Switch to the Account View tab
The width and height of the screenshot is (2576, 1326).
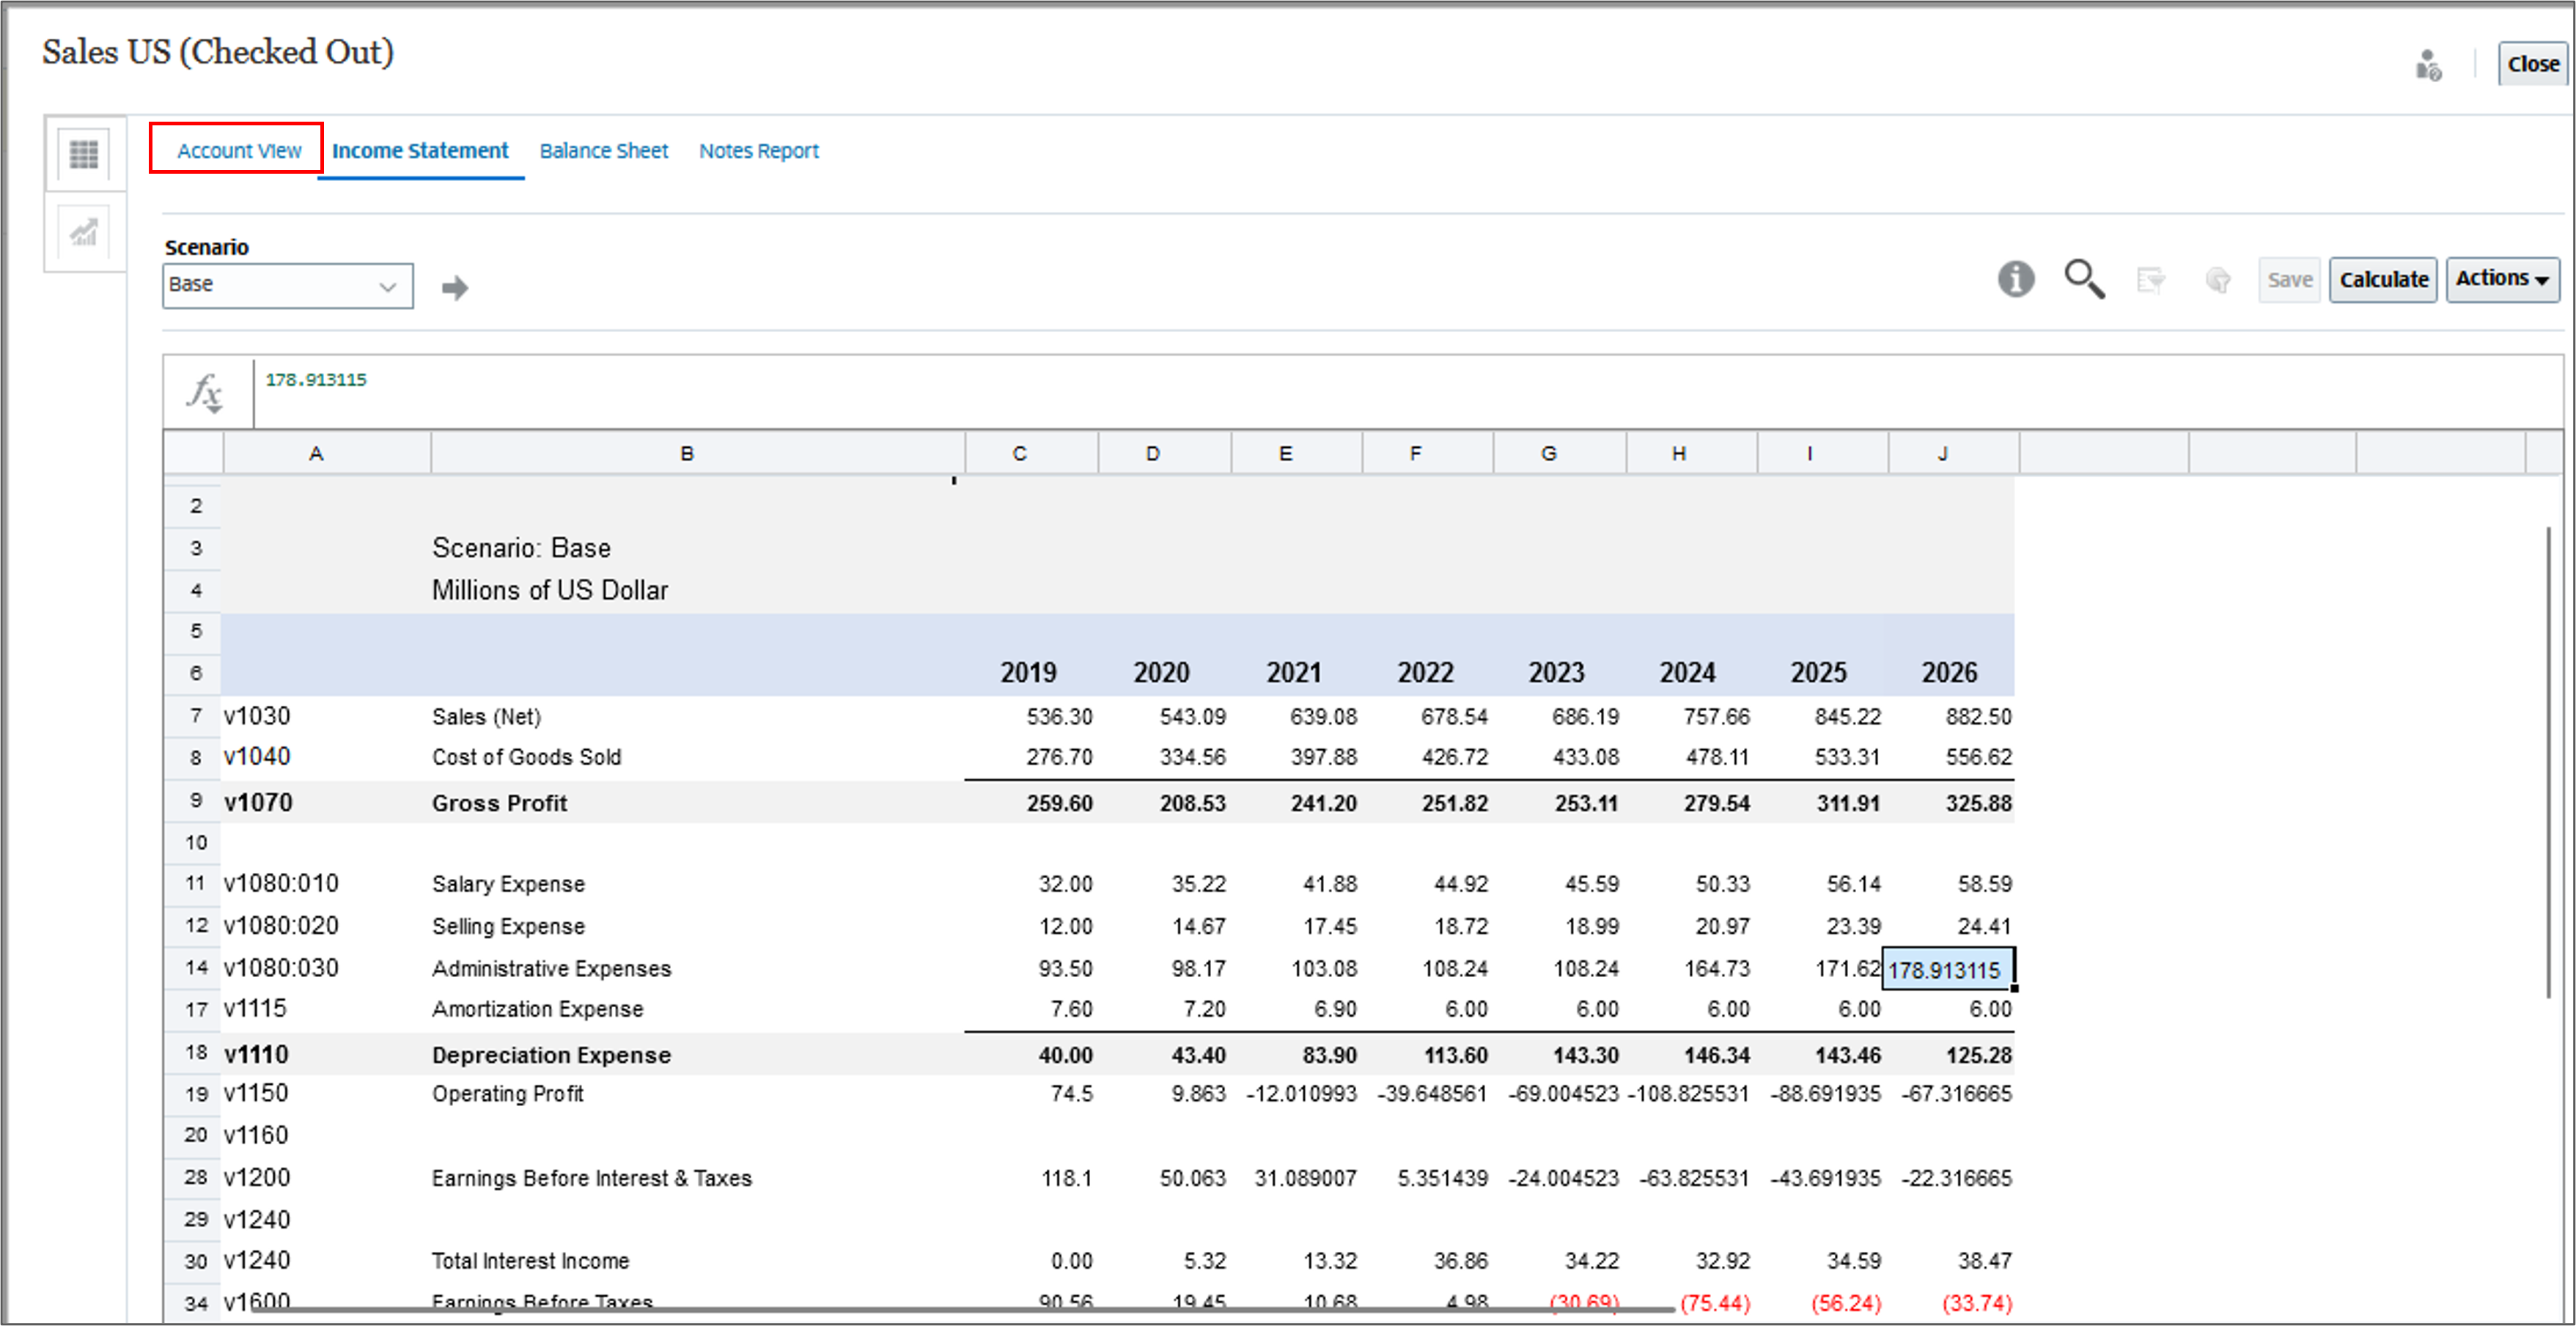(x=238, y=150)
